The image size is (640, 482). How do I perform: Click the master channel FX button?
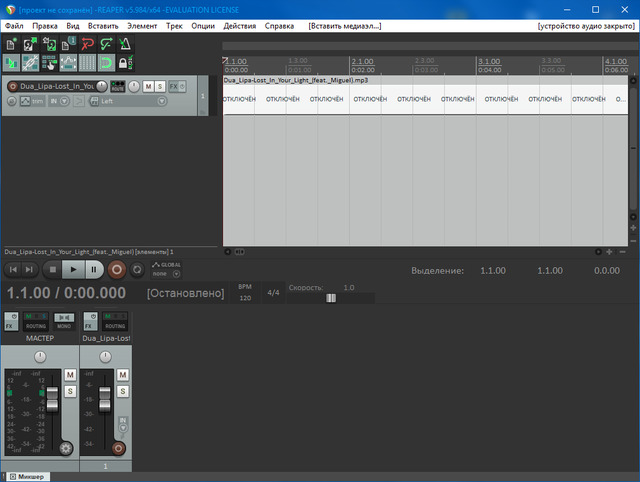11,325
